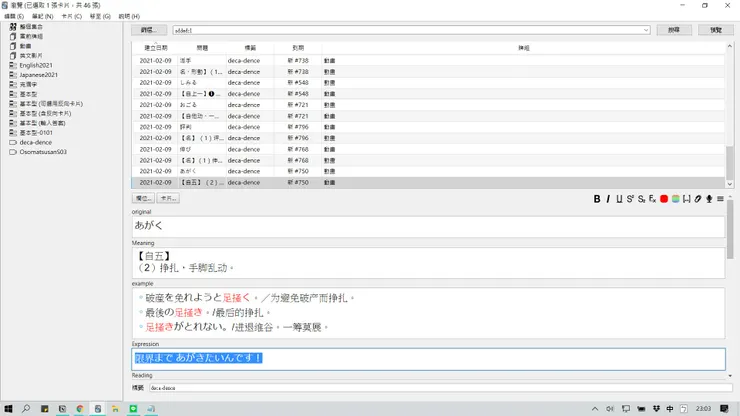Open the editor's more-options hamburger menu
The width and height of the screenshot is (740, 416).
[720, 199]
